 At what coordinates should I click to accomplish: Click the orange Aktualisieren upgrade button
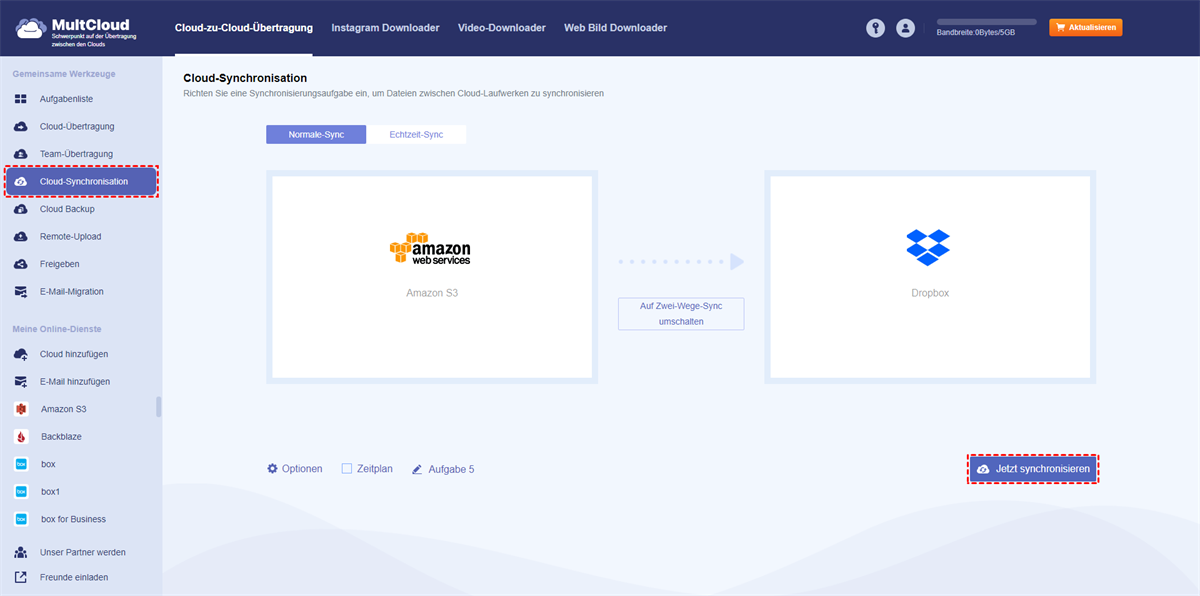(x=1085, y=27)
